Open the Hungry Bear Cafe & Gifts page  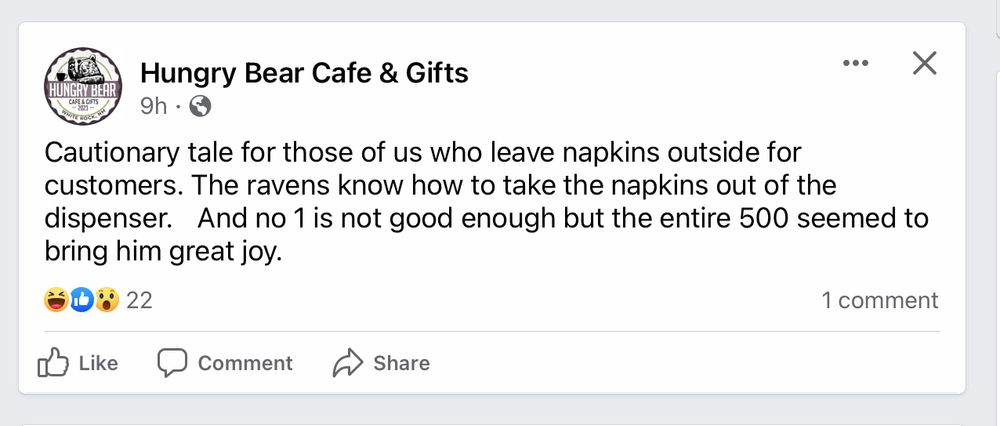coord(304,73)
